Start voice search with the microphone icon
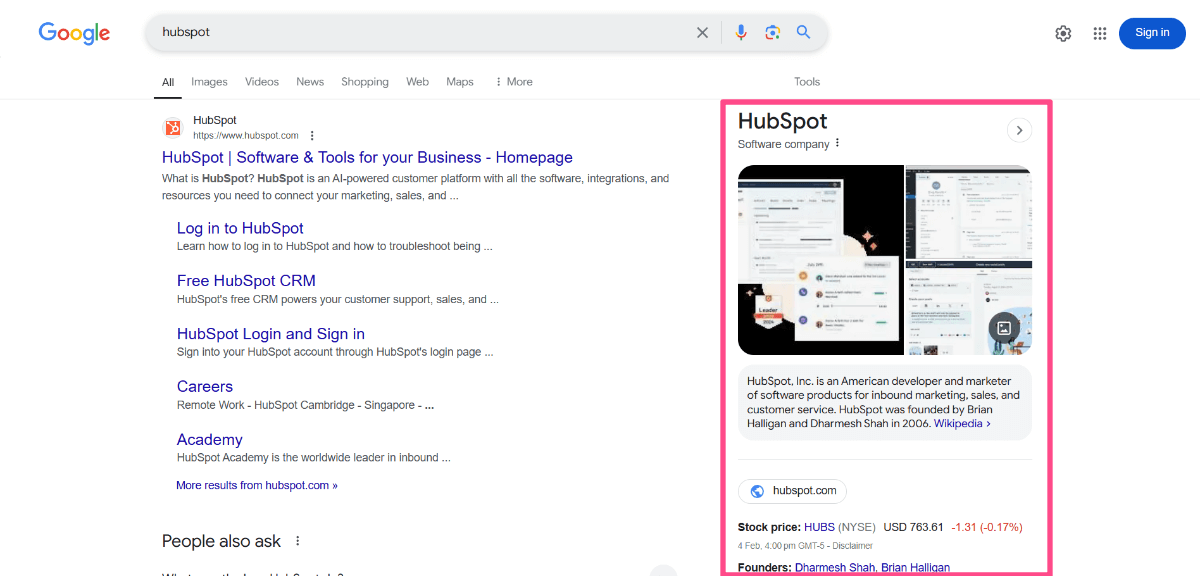Screen dimensions: 1200x576 point(741,32)
